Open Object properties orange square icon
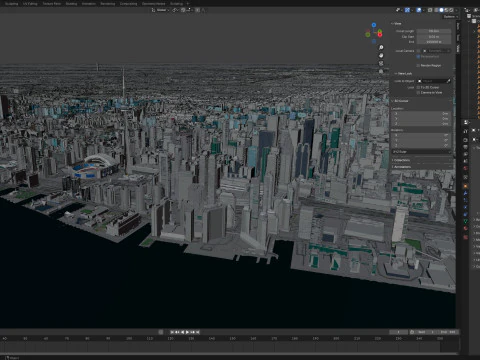 (x=465, y=186)
